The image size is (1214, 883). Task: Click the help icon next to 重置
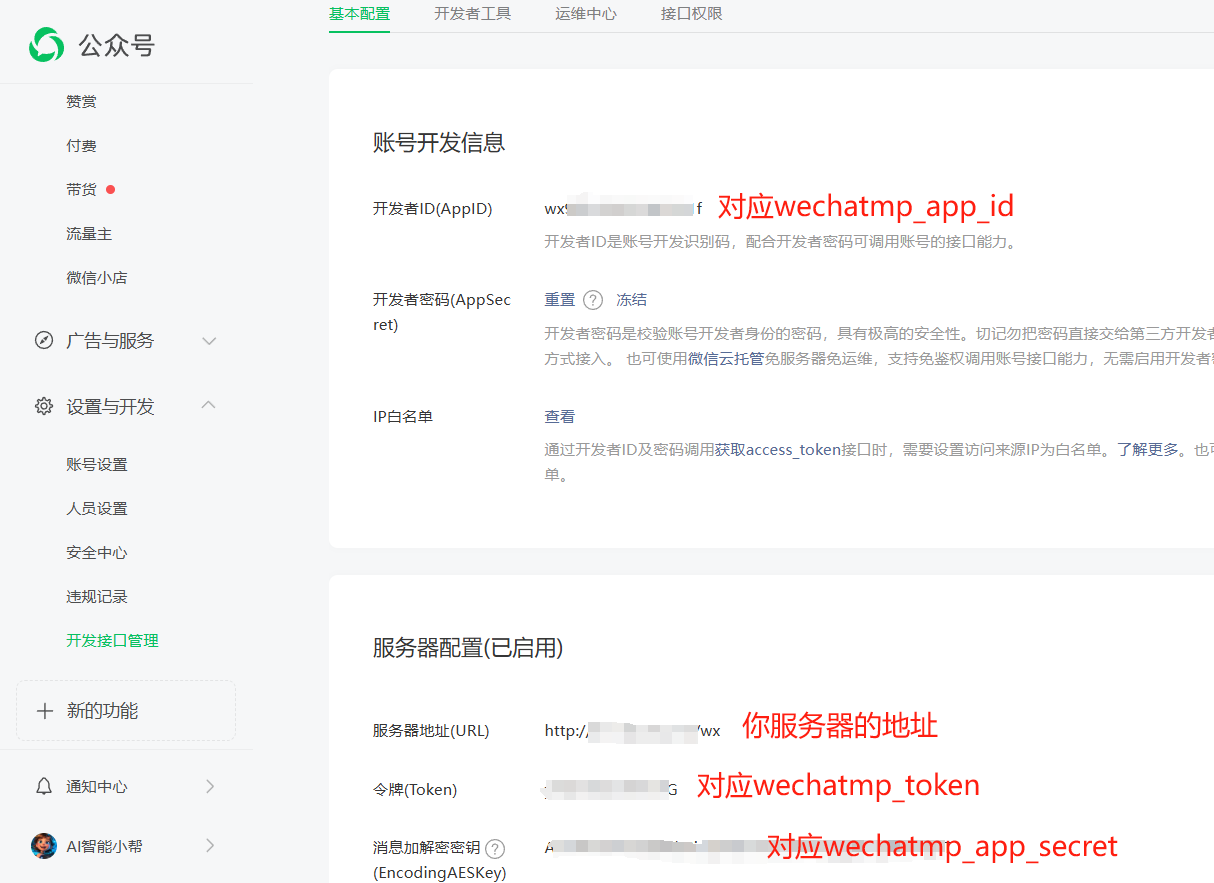coord(593,300)
